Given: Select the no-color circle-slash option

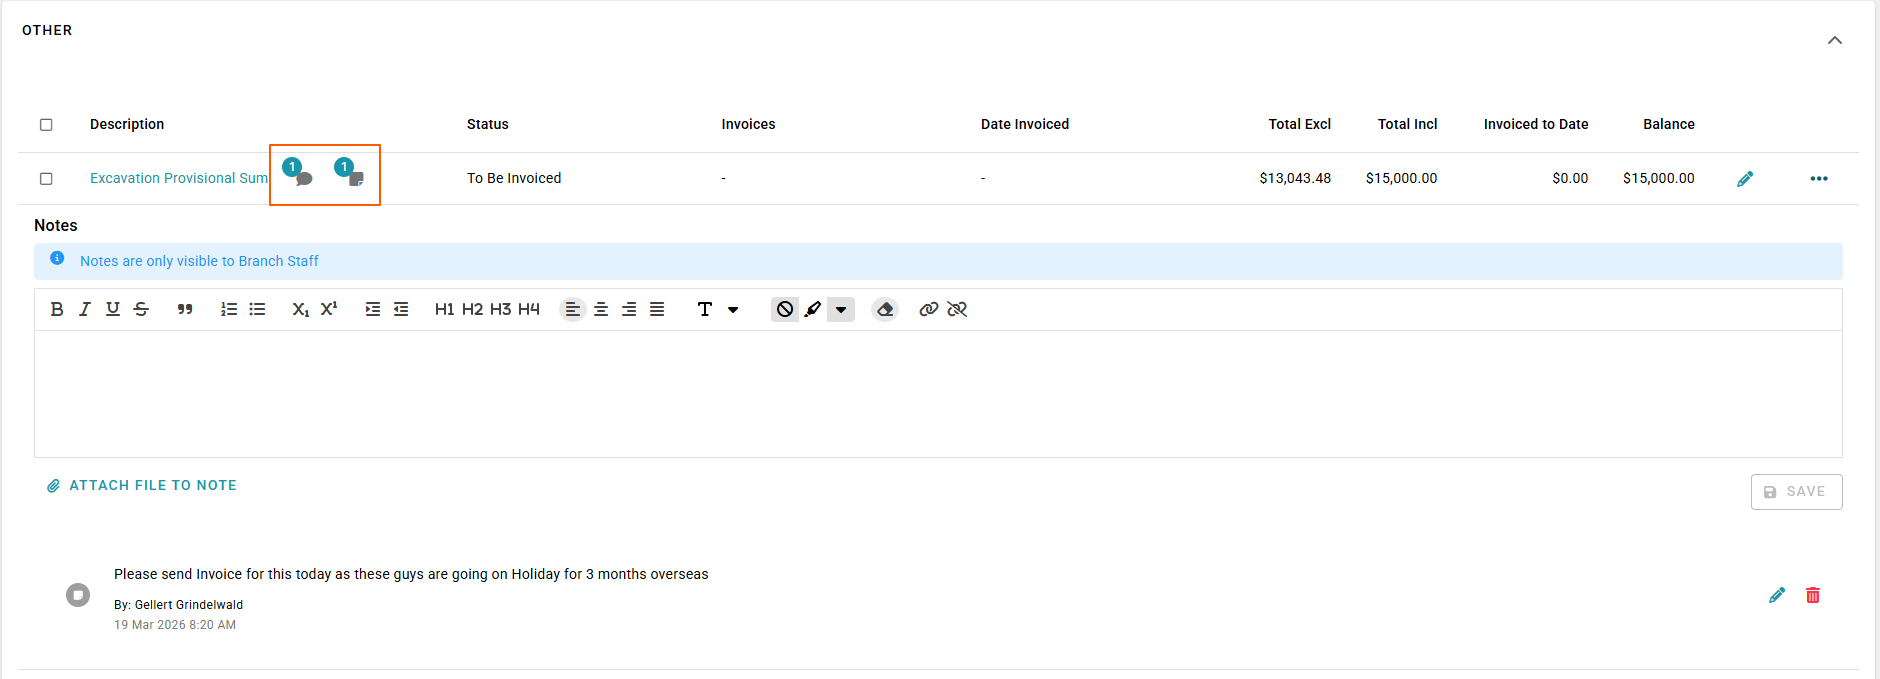Looking at the screenshot, I should coord(785,309).
